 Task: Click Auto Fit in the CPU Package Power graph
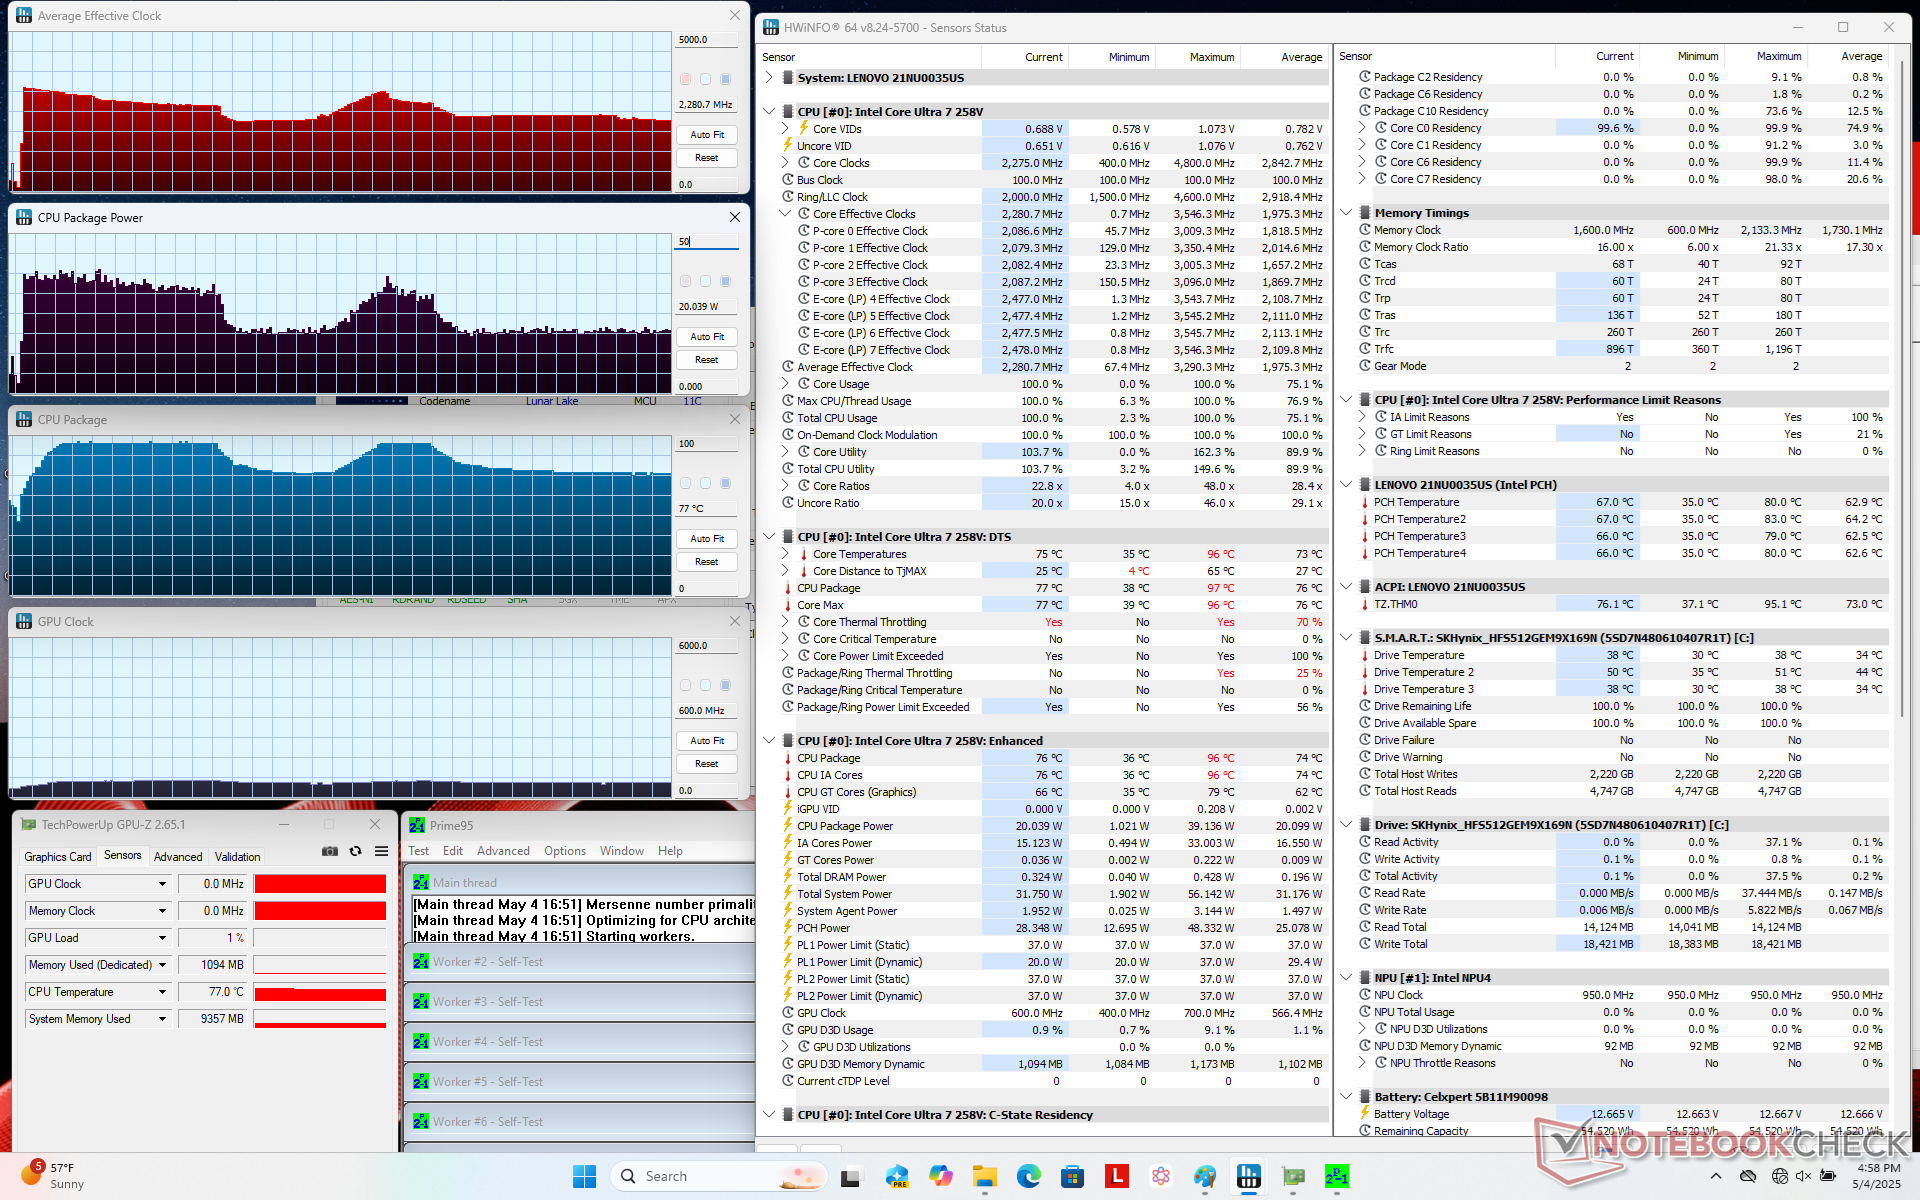[x=706, y=337]
